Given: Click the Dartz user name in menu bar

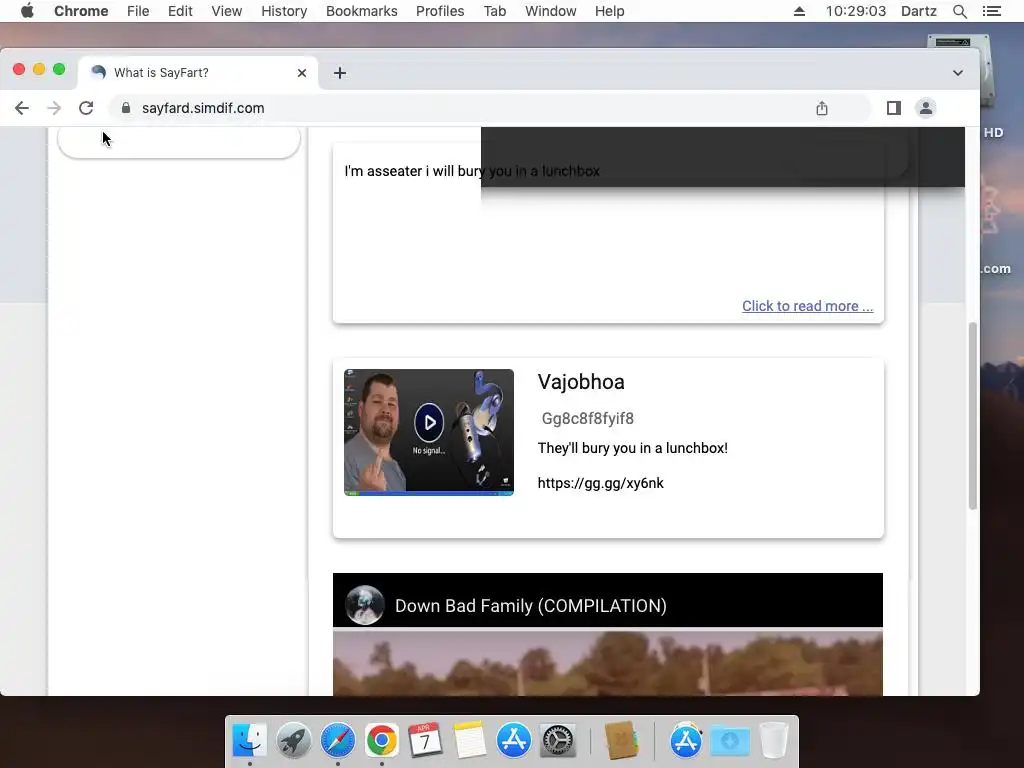Looking at the screenshot, I should [918, 11].
